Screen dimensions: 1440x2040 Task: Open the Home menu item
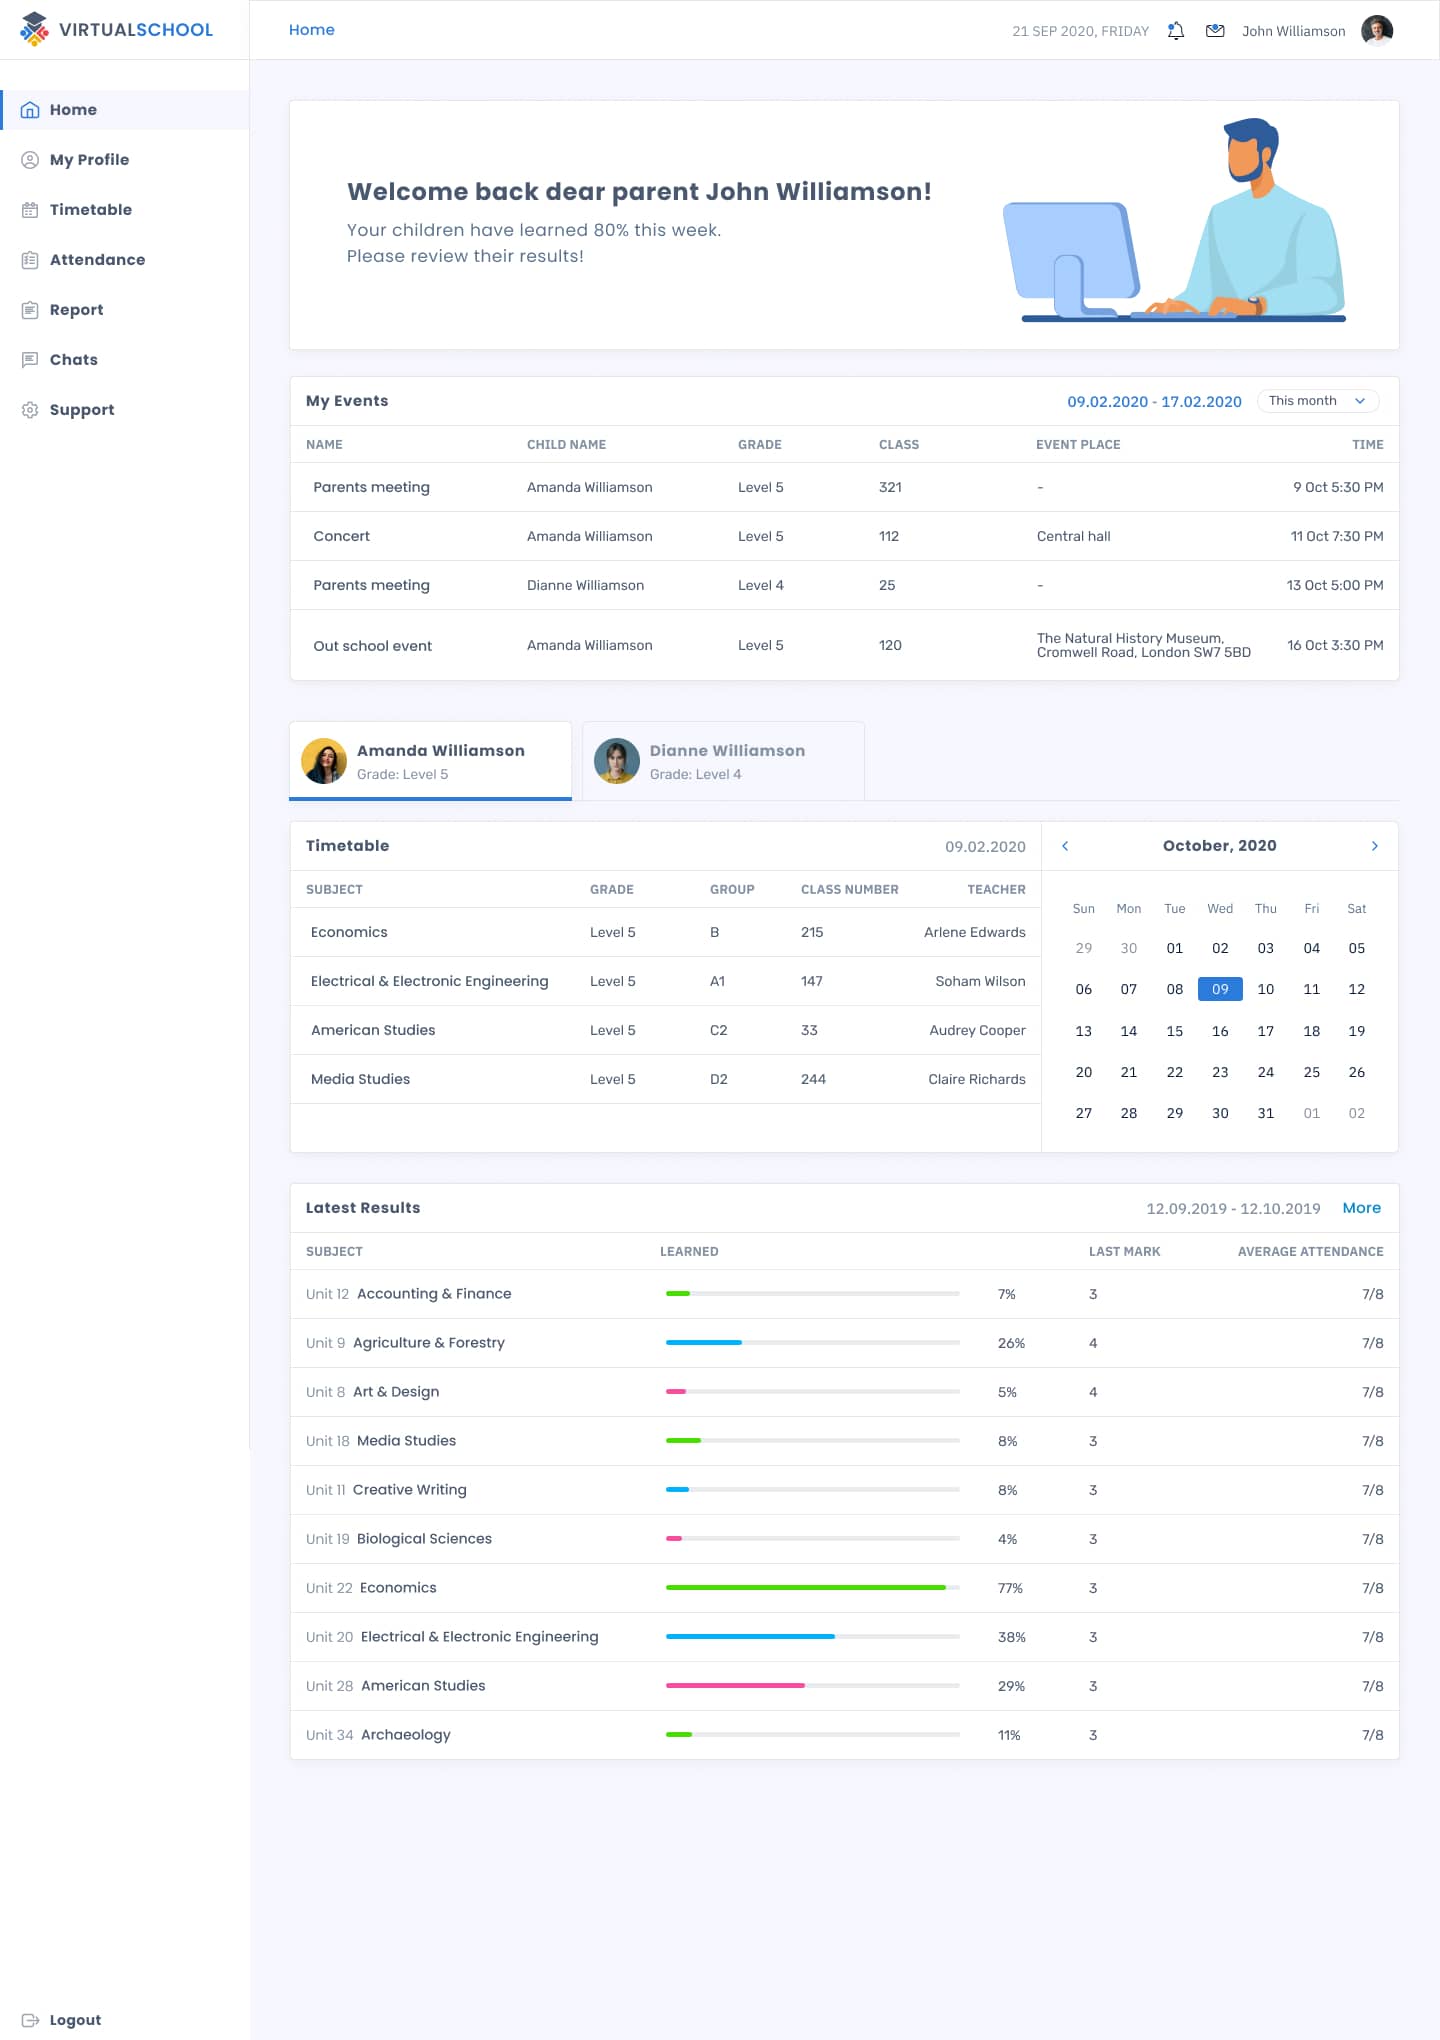[125, 110]
